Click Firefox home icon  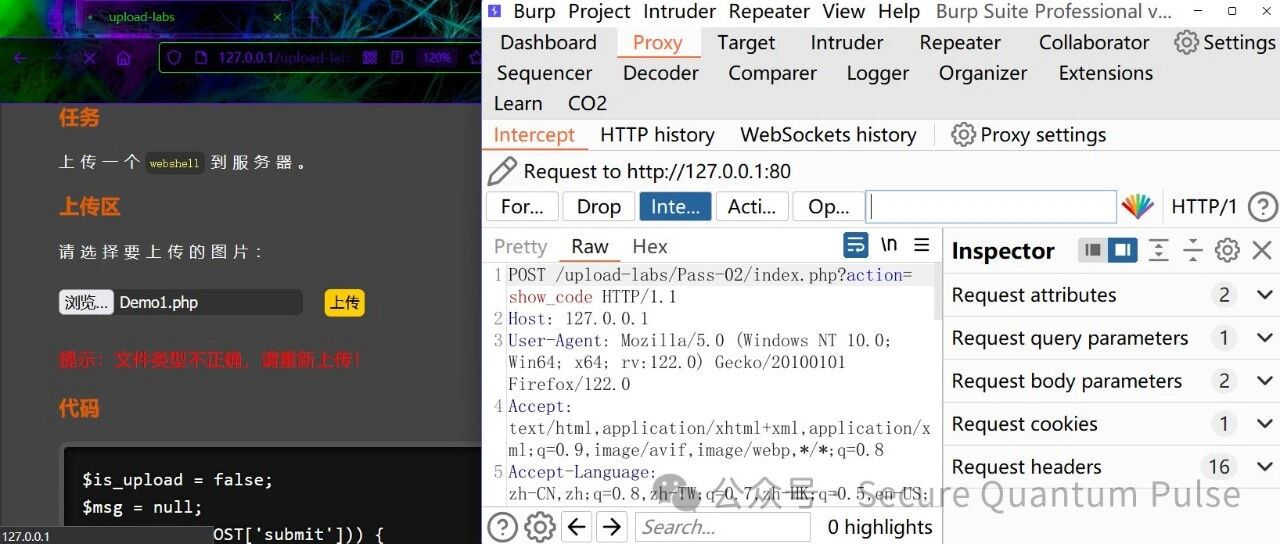123,58
